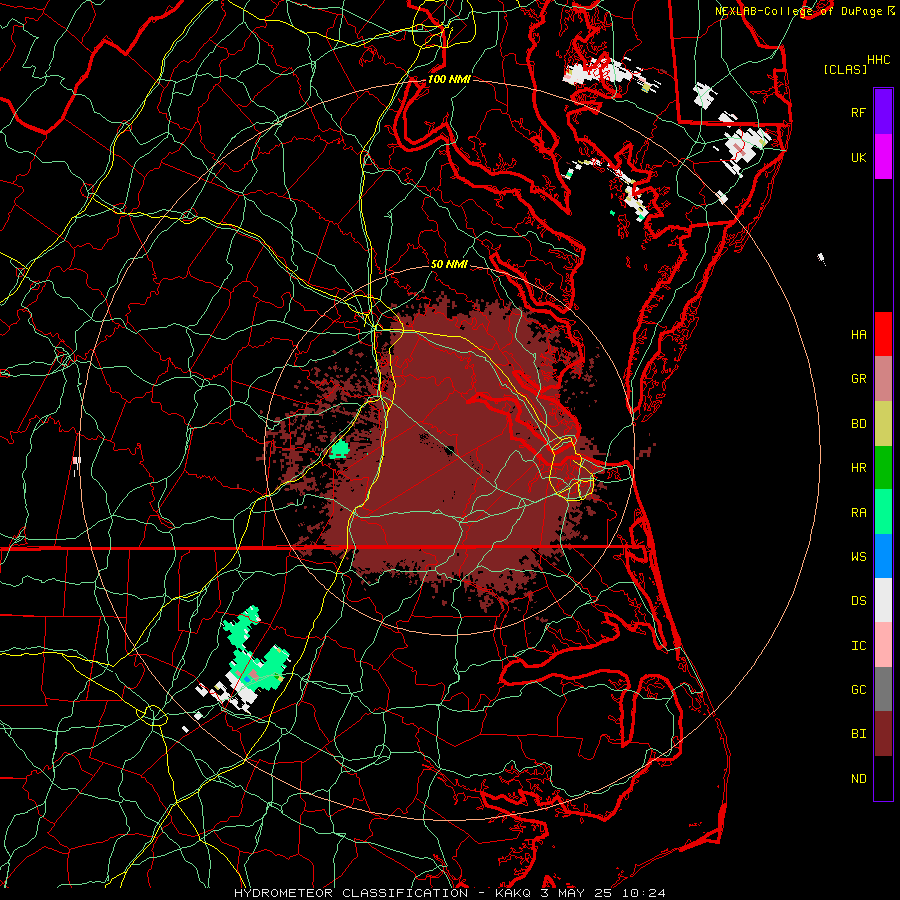Click the GR legend label
The height and width of the screenshot is (900, 900).
858,379
